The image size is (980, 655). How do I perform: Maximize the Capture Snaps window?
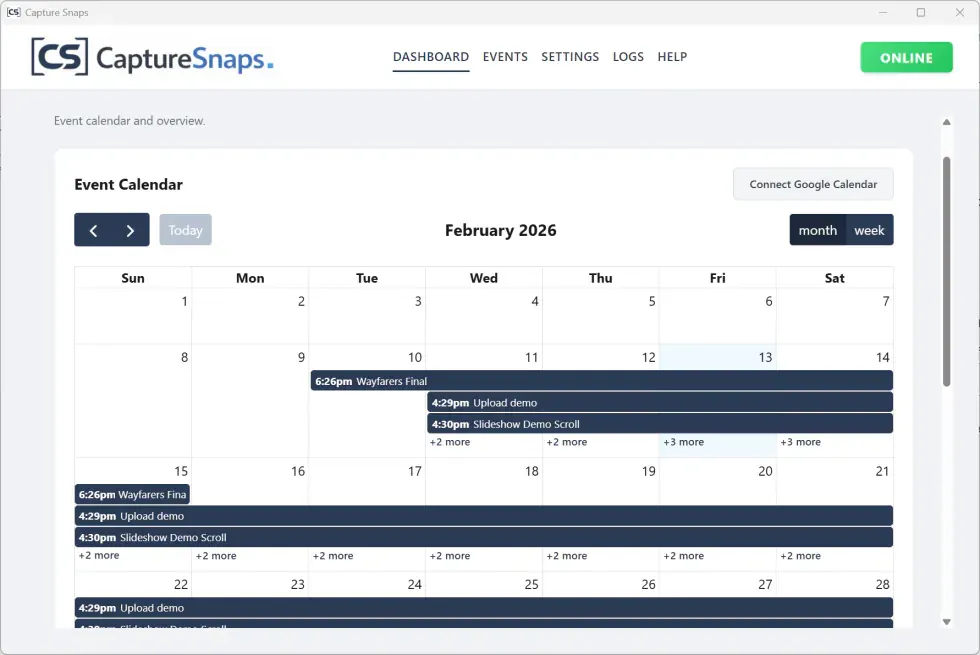click(x=921, y=12)
